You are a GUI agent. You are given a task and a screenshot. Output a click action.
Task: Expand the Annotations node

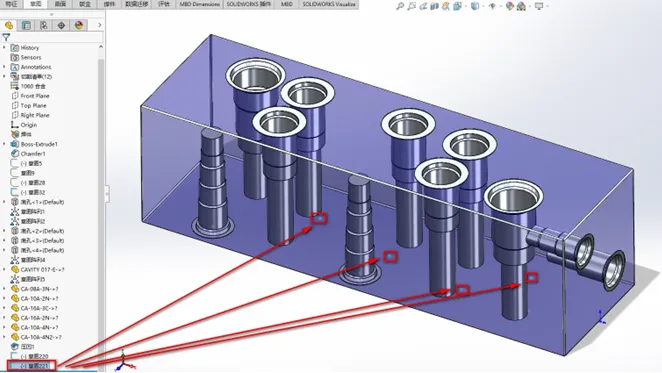coord(5,67)
